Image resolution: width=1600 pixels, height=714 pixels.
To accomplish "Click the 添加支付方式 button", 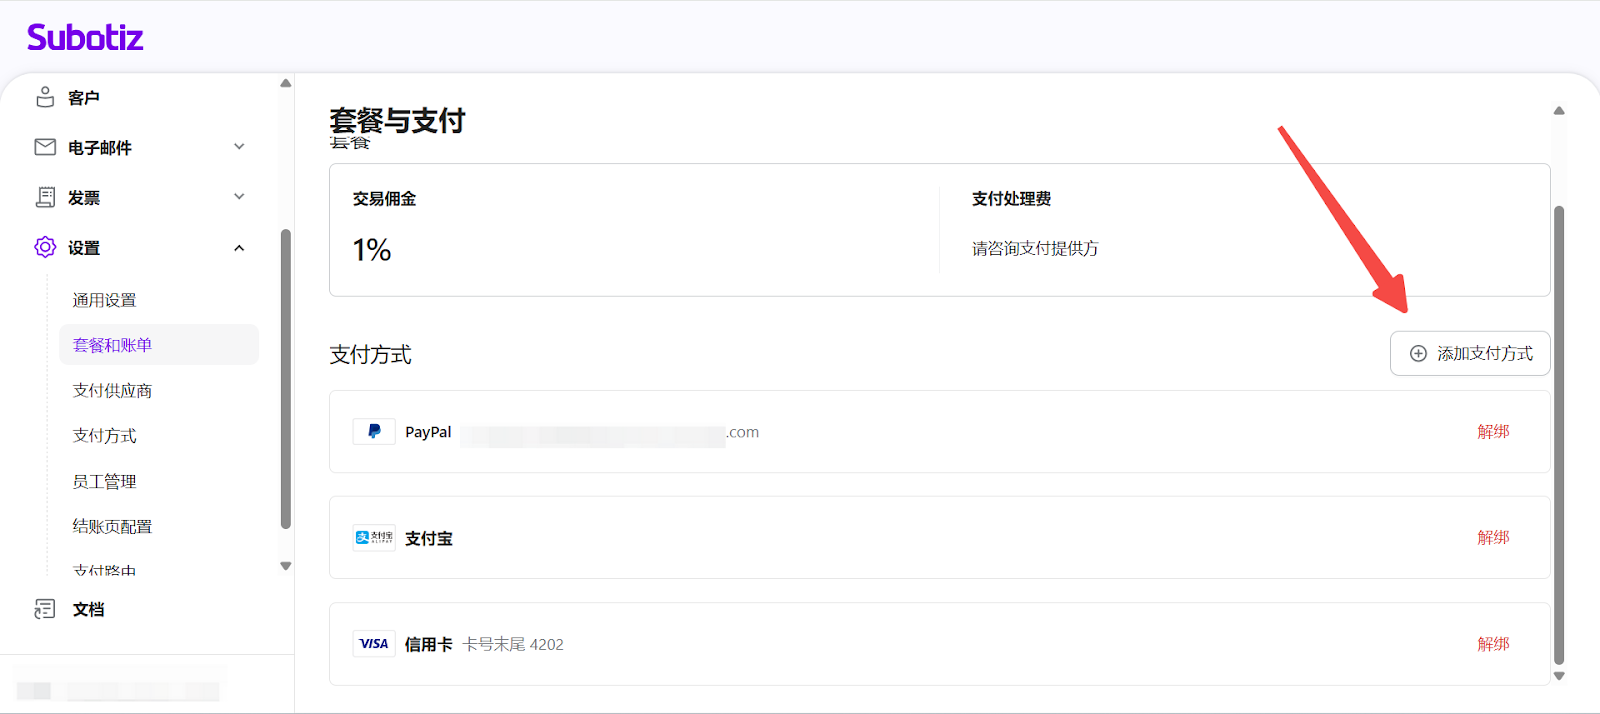I will (1470, 354).
